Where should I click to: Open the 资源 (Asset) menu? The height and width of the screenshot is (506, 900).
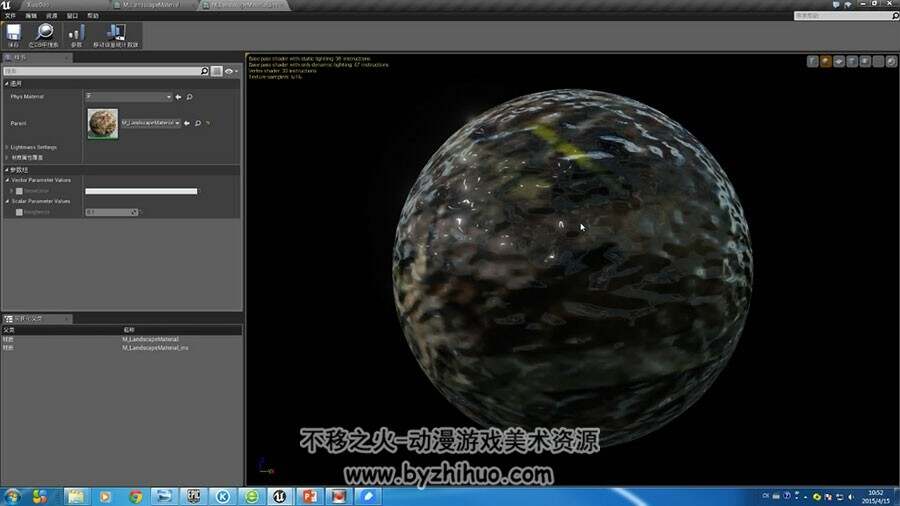pos(52,15)
